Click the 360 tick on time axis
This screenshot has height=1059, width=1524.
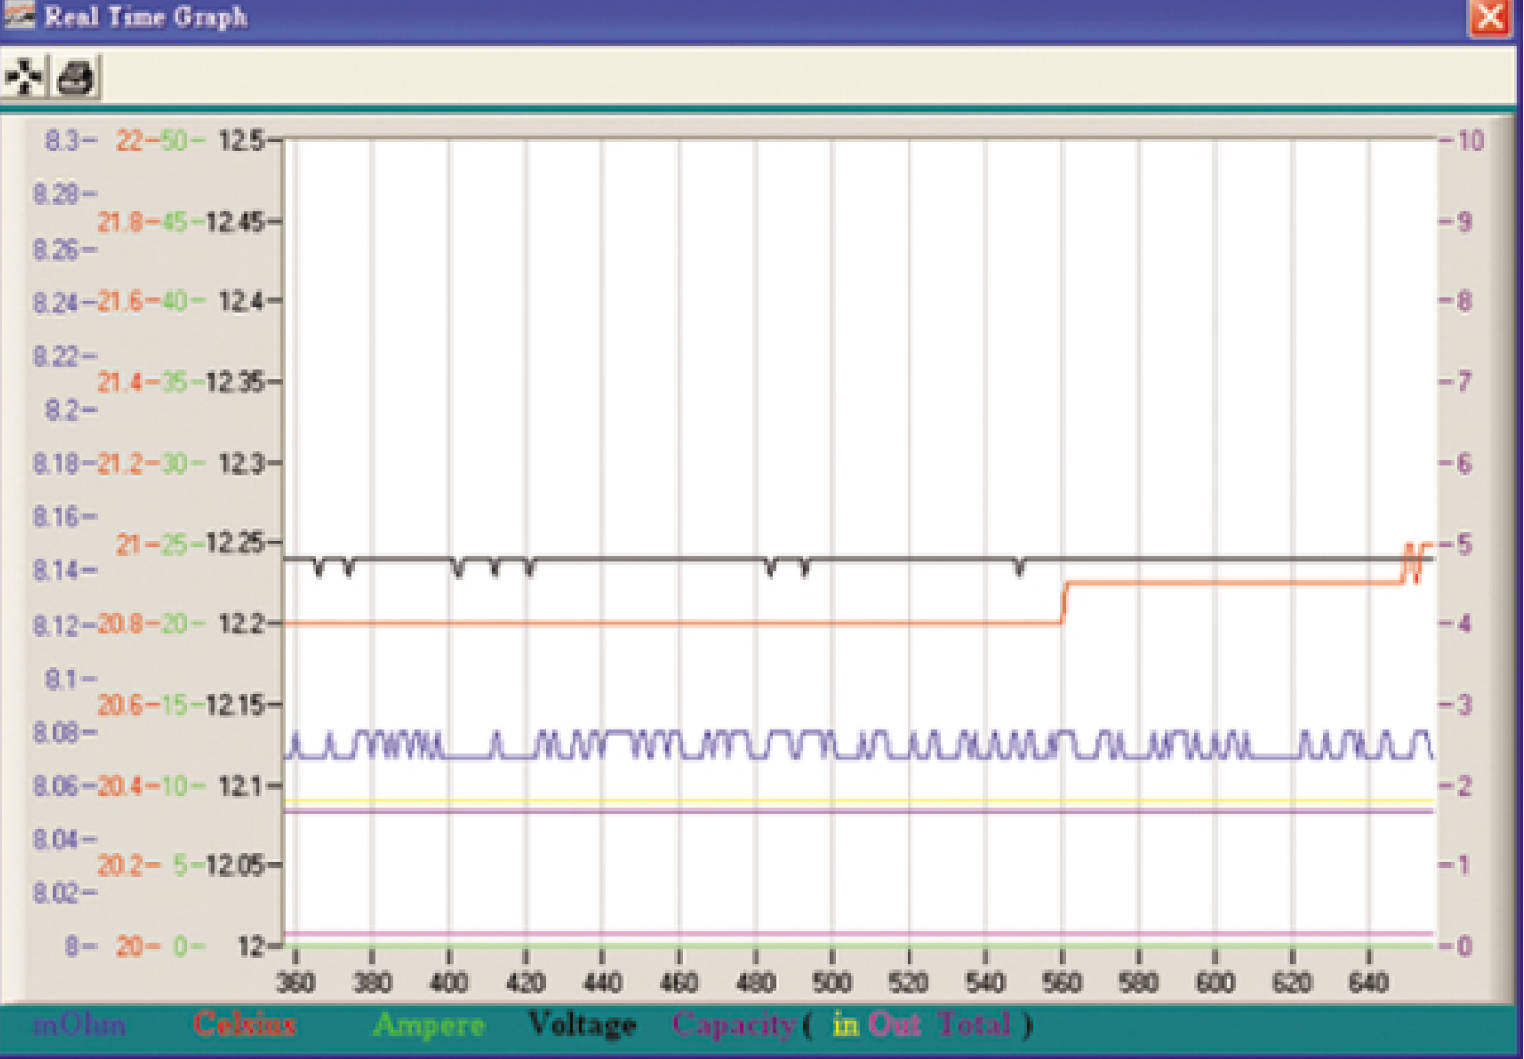[x=295, y=983]
